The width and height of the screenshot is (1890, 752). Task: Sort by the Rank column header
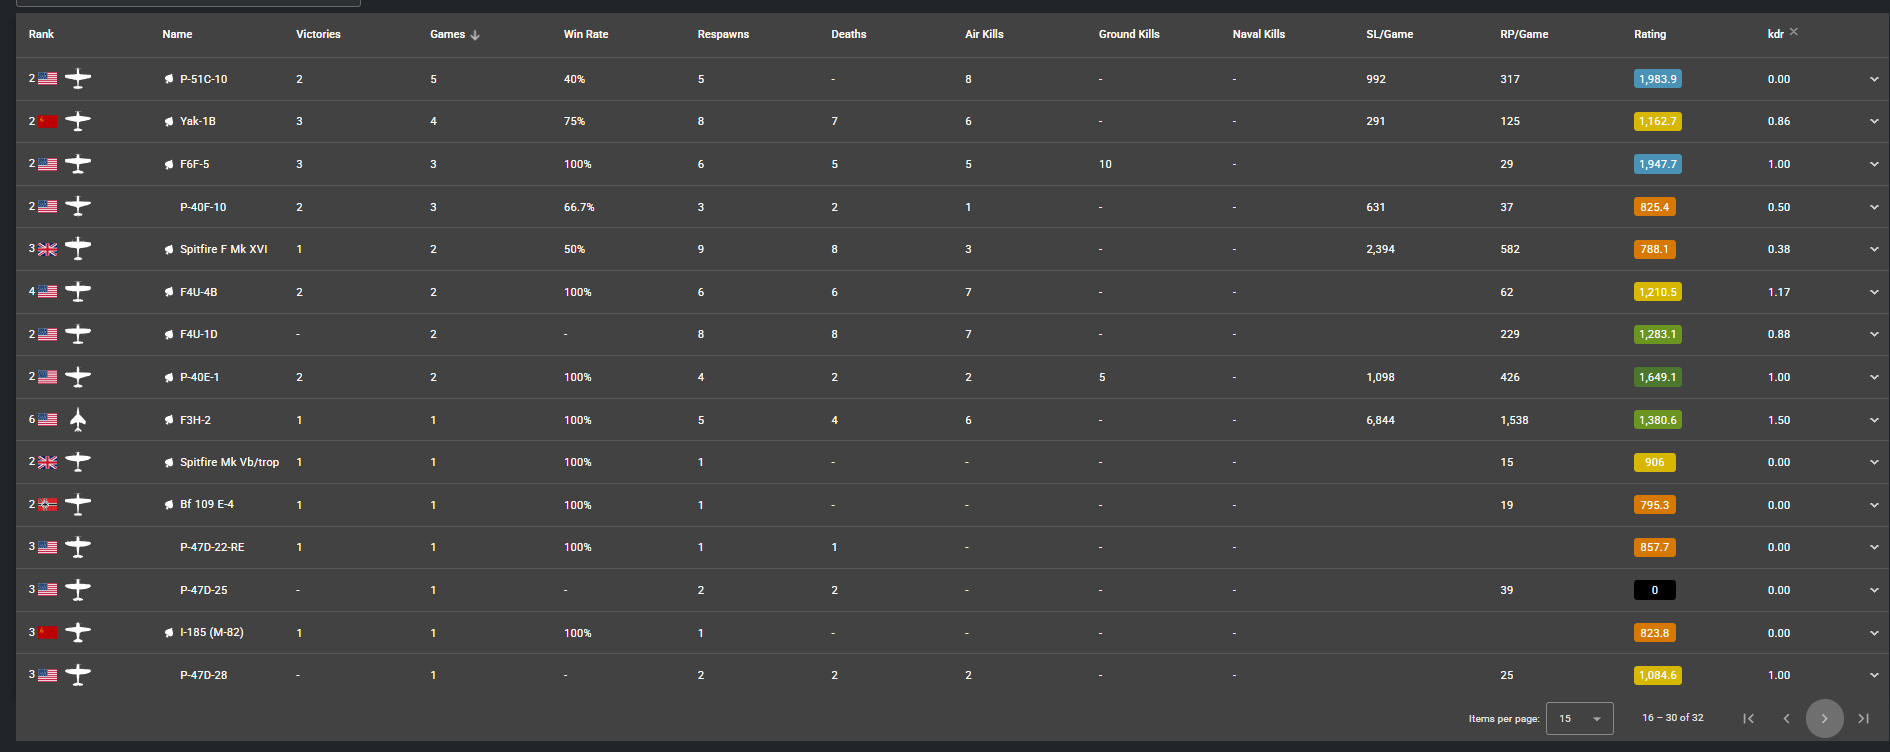click(41, 34)
